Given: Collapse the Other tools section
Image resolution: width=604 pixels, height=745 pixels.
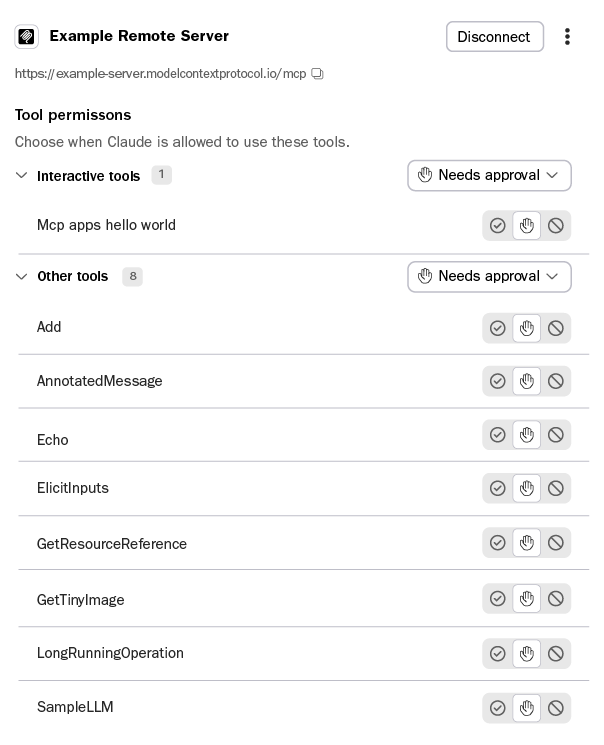Looking at the screenshot, I should click(21, 276).
